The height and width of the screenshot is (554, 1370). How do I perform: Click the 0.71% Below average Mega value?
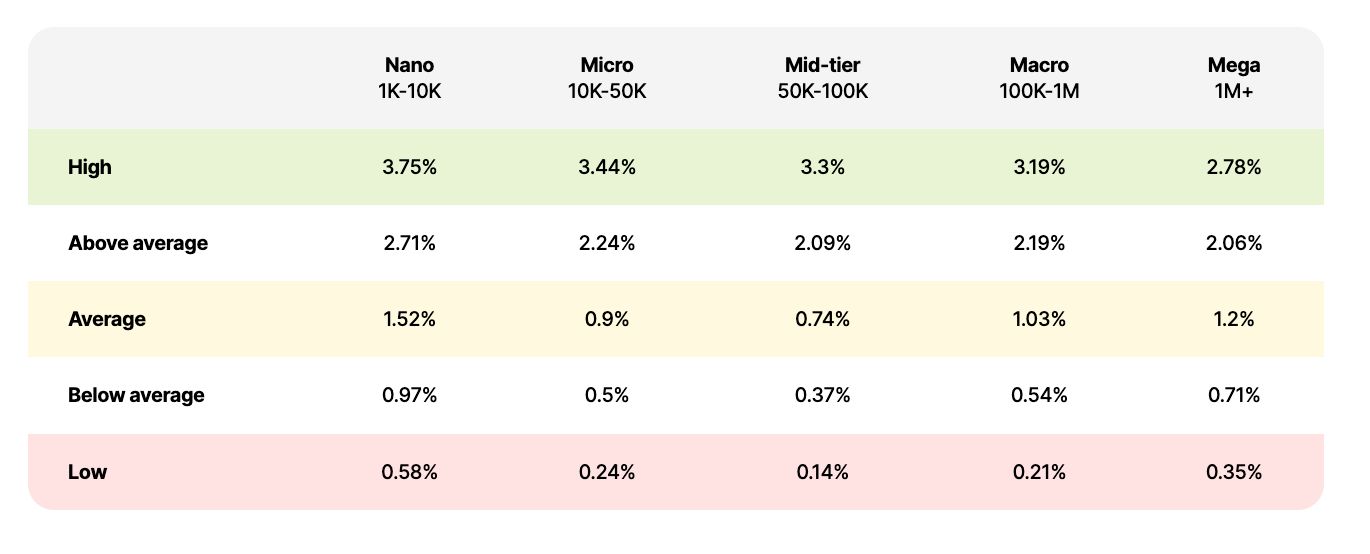1233,395
